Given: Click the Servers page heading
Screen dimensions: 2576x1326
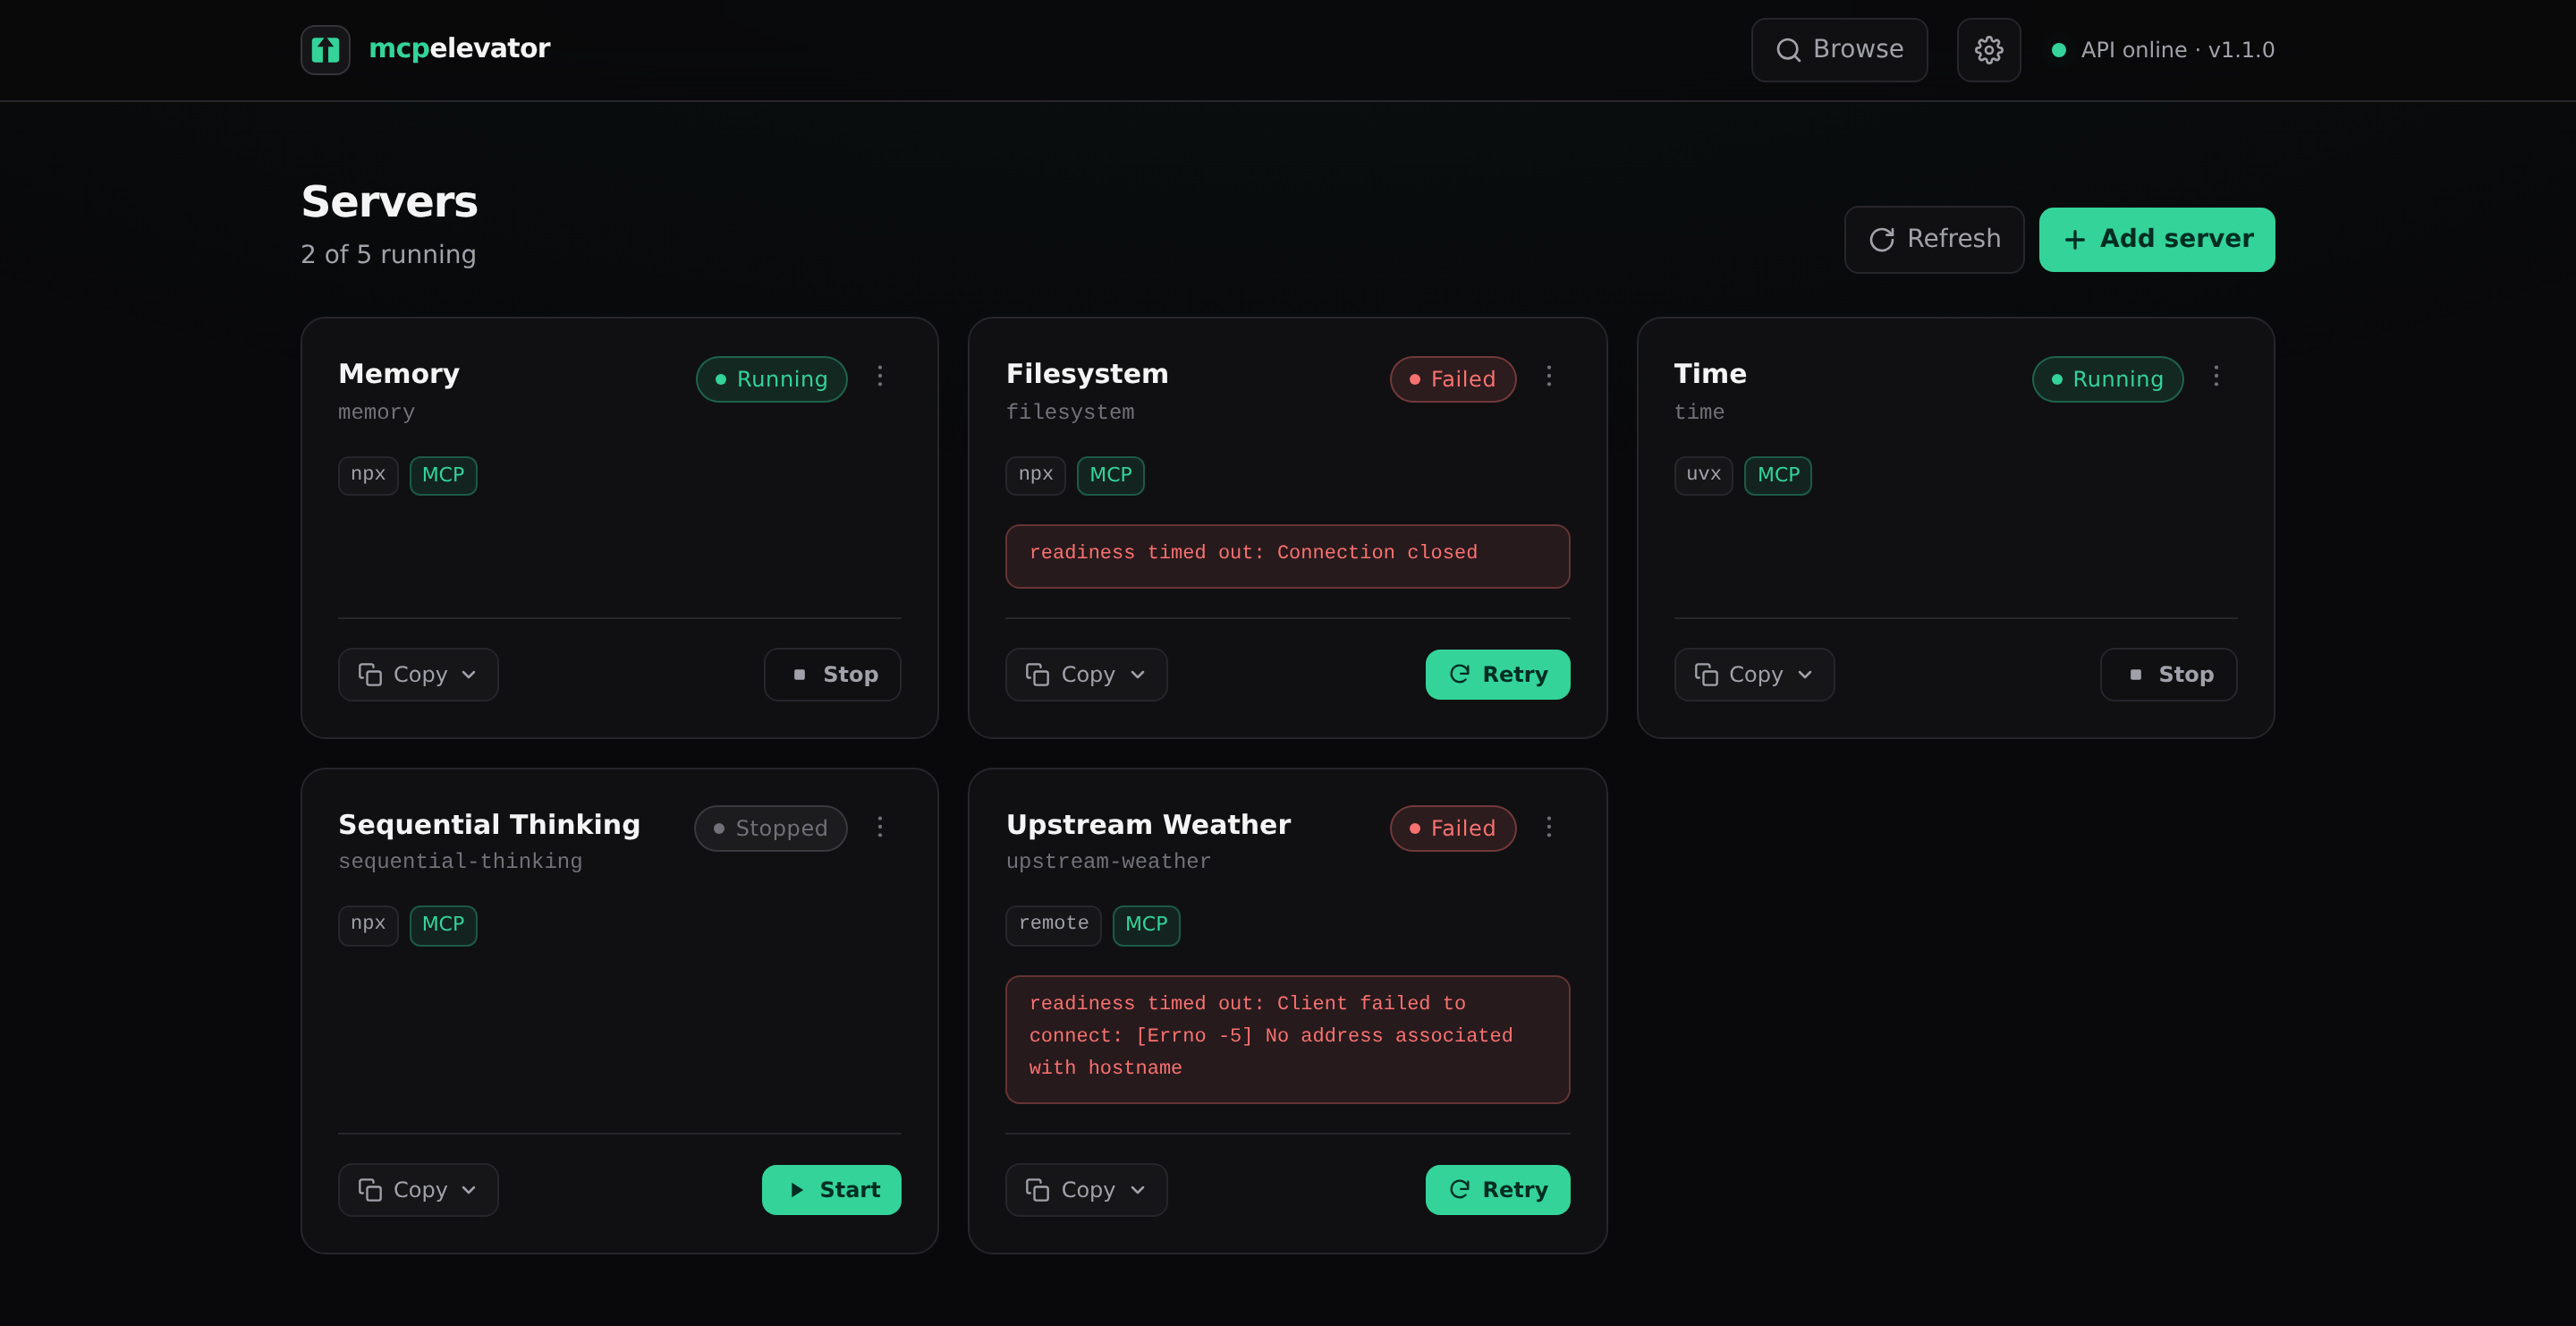Looking at the screenshot, I should click(389, 201).
